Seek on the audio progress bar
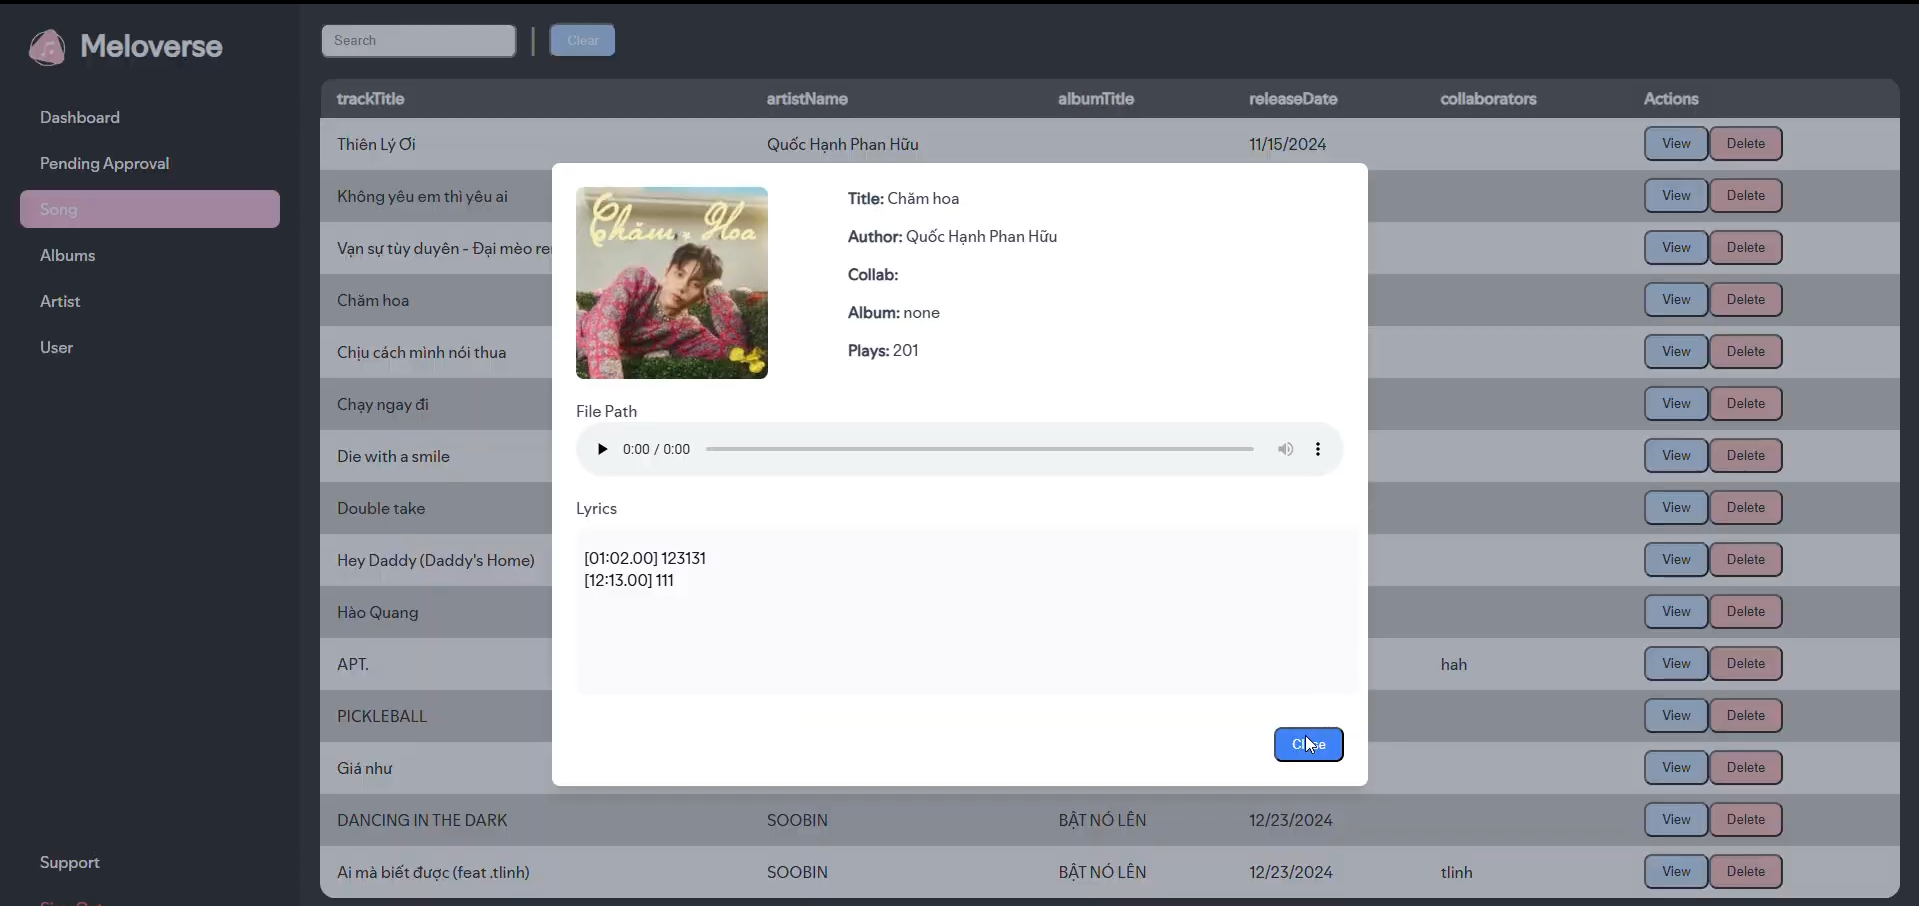 pyautogui.click(x=979, y=449)
